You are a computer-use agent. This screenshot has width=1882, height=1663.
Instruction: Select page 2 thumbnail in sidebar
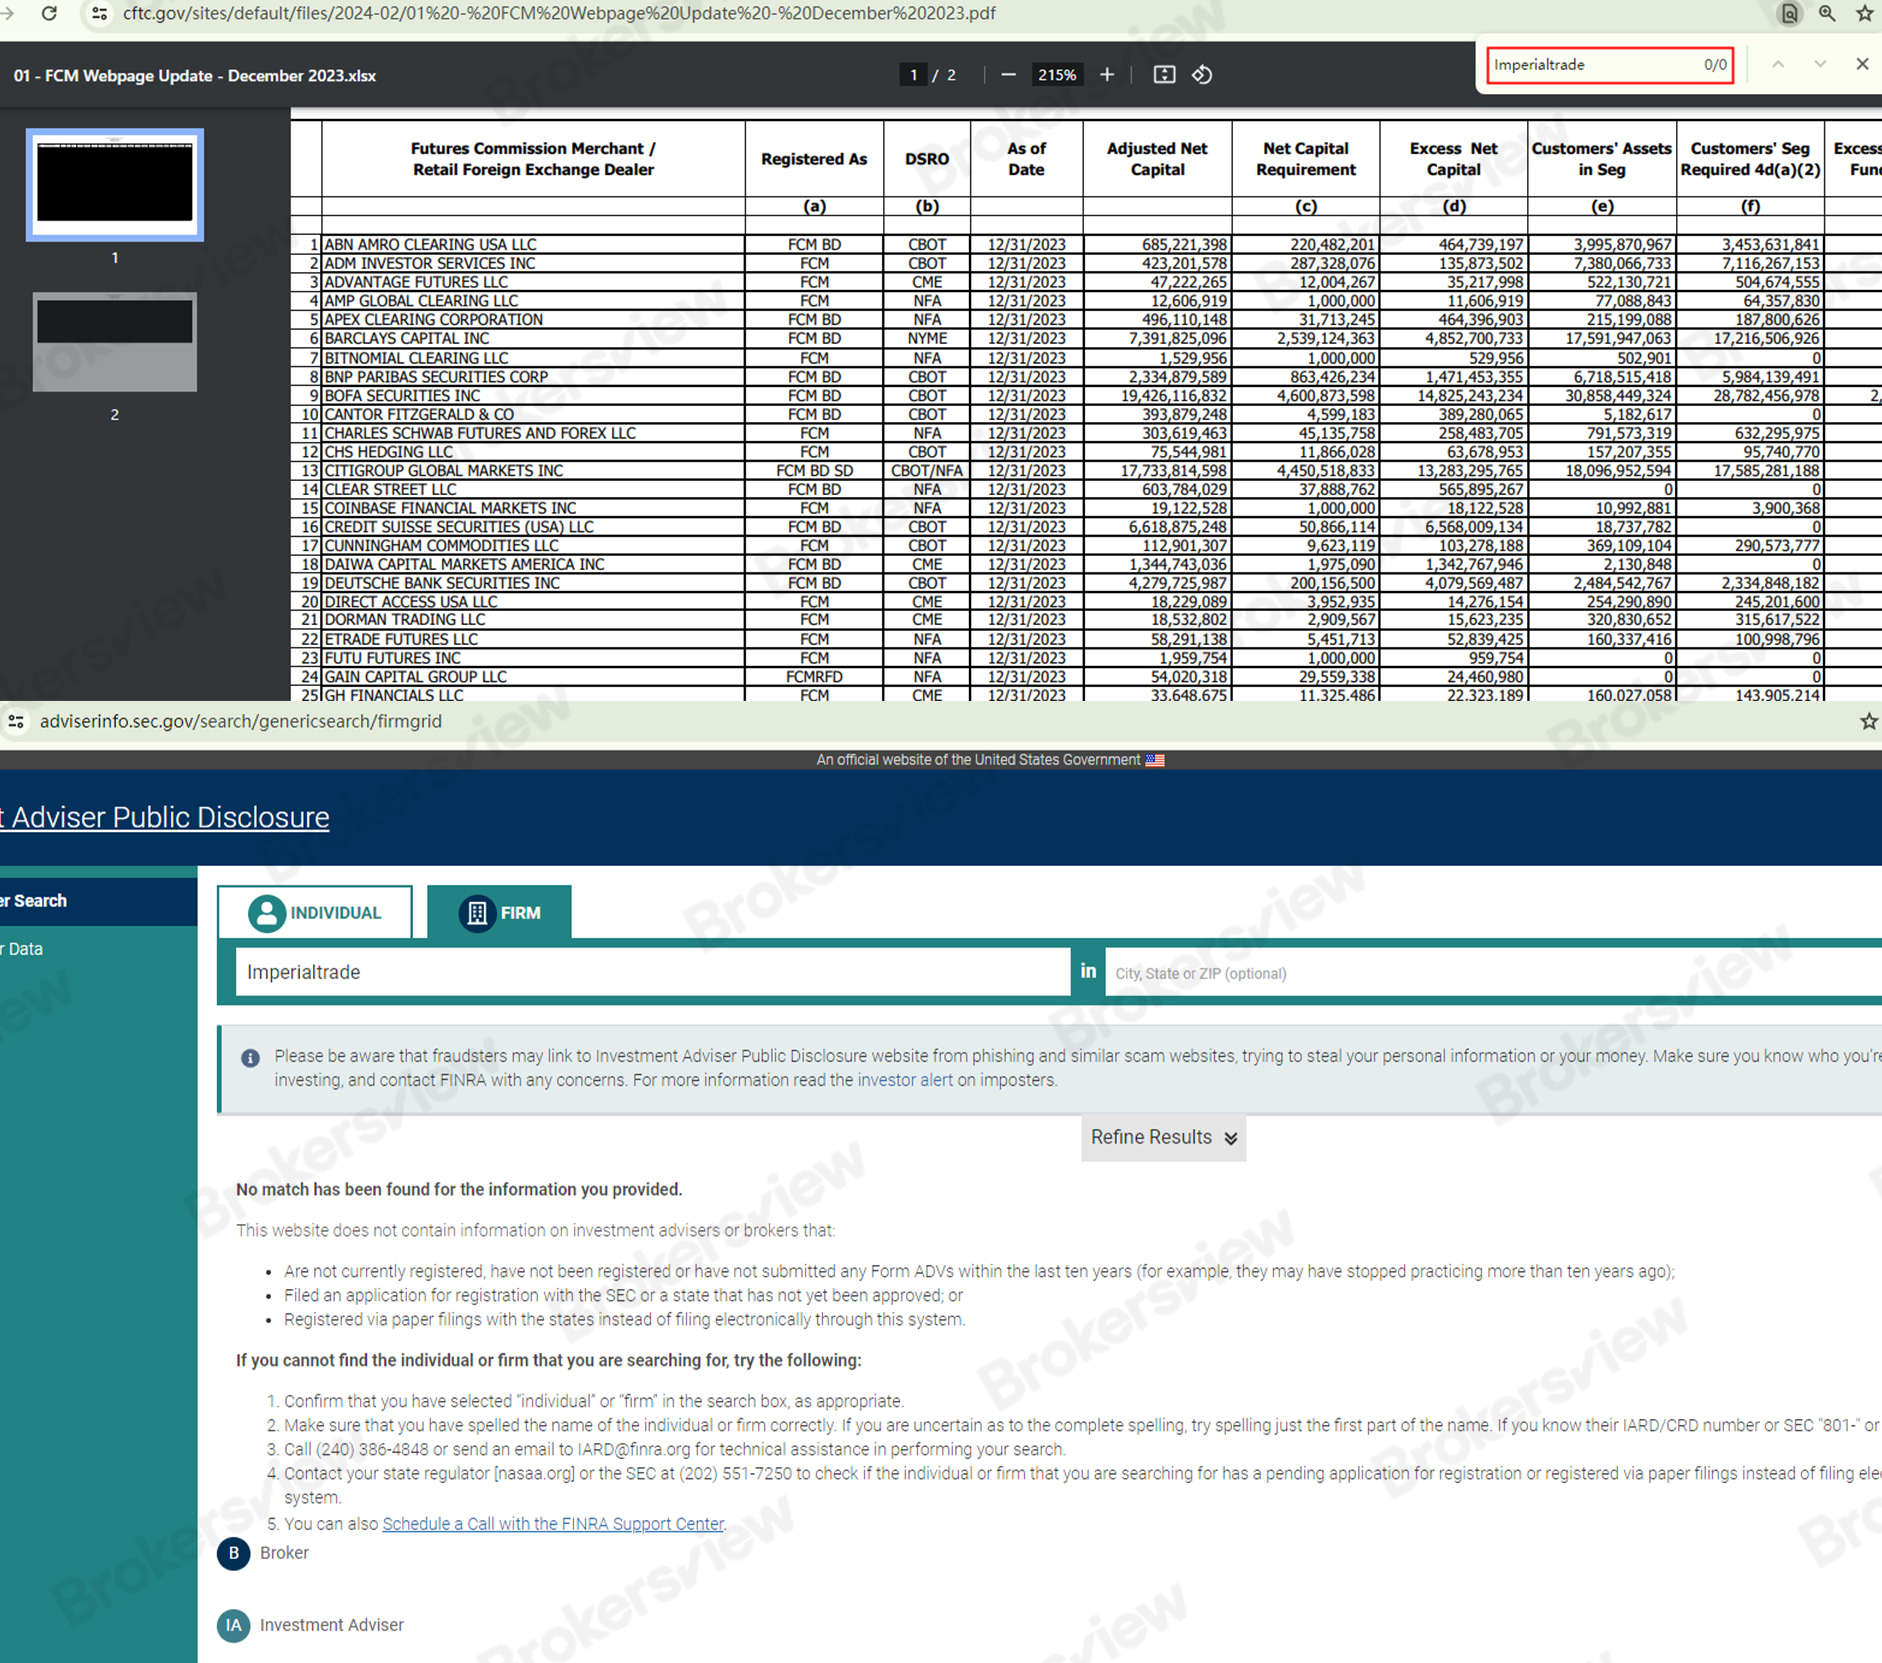[x=115, y=342]
